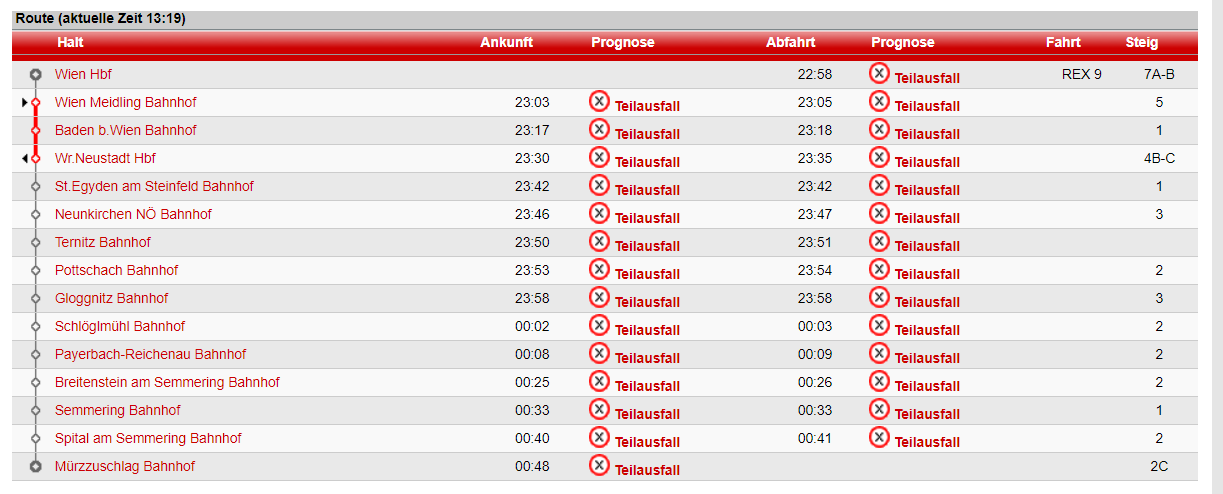The width and height of the screenshot is (1223, 494).
Task: Click the Ankunft column header
Action: pos(506,42)
